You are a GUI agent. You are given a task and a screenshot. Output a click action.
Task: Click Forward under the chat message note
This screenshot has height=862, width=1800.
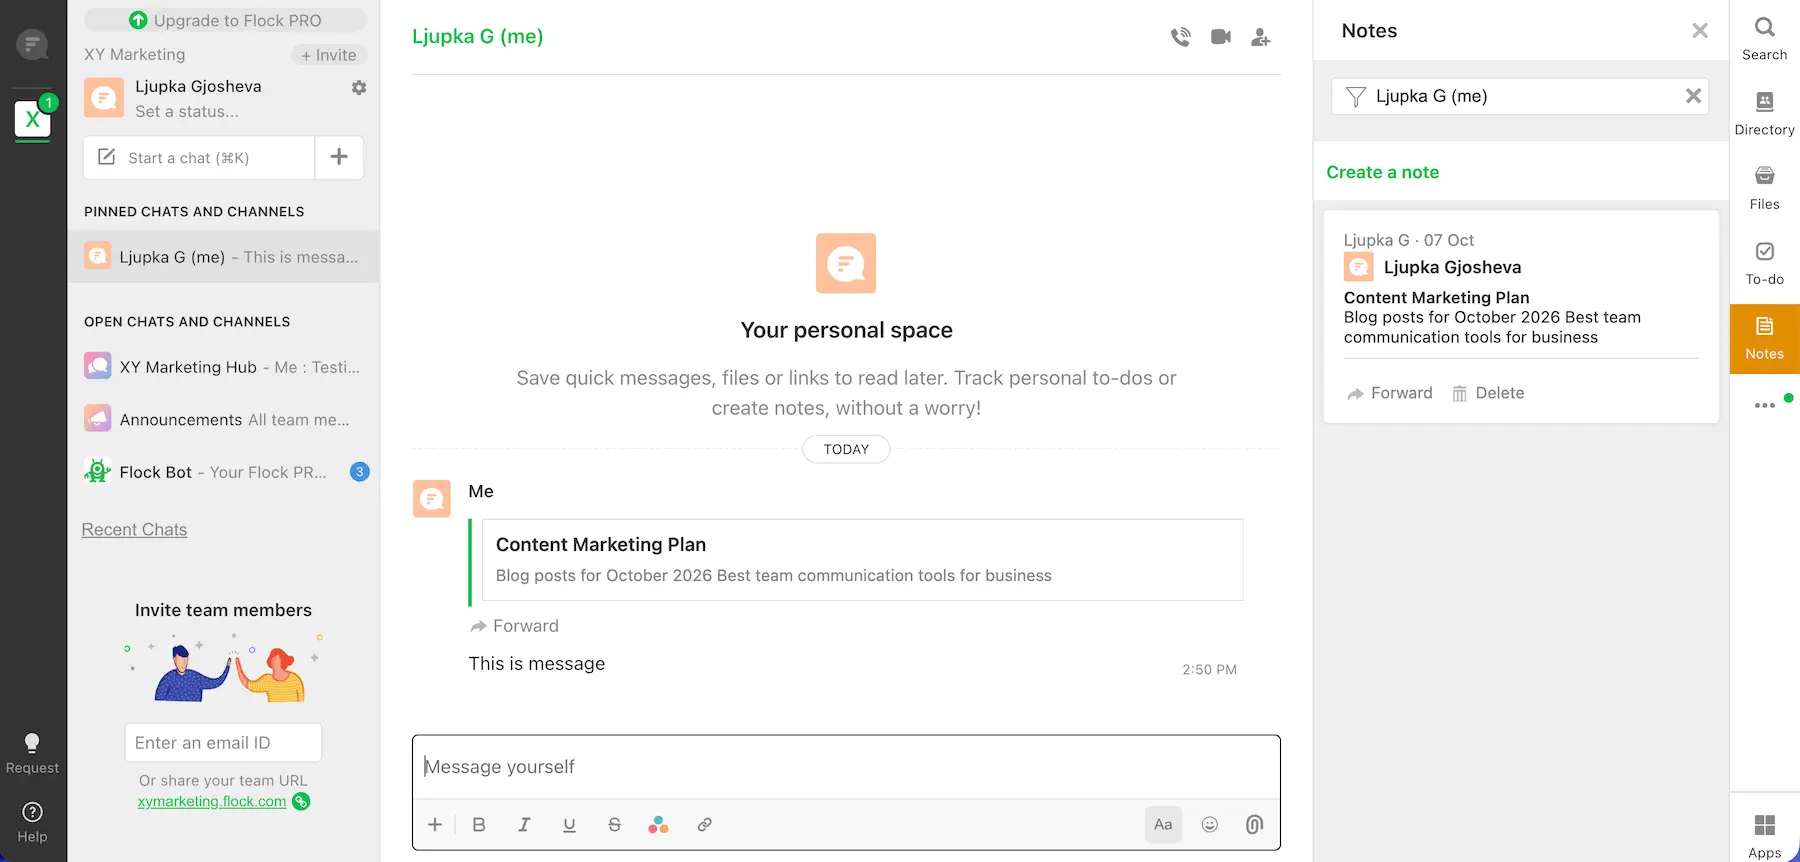[x=514, y=626]
